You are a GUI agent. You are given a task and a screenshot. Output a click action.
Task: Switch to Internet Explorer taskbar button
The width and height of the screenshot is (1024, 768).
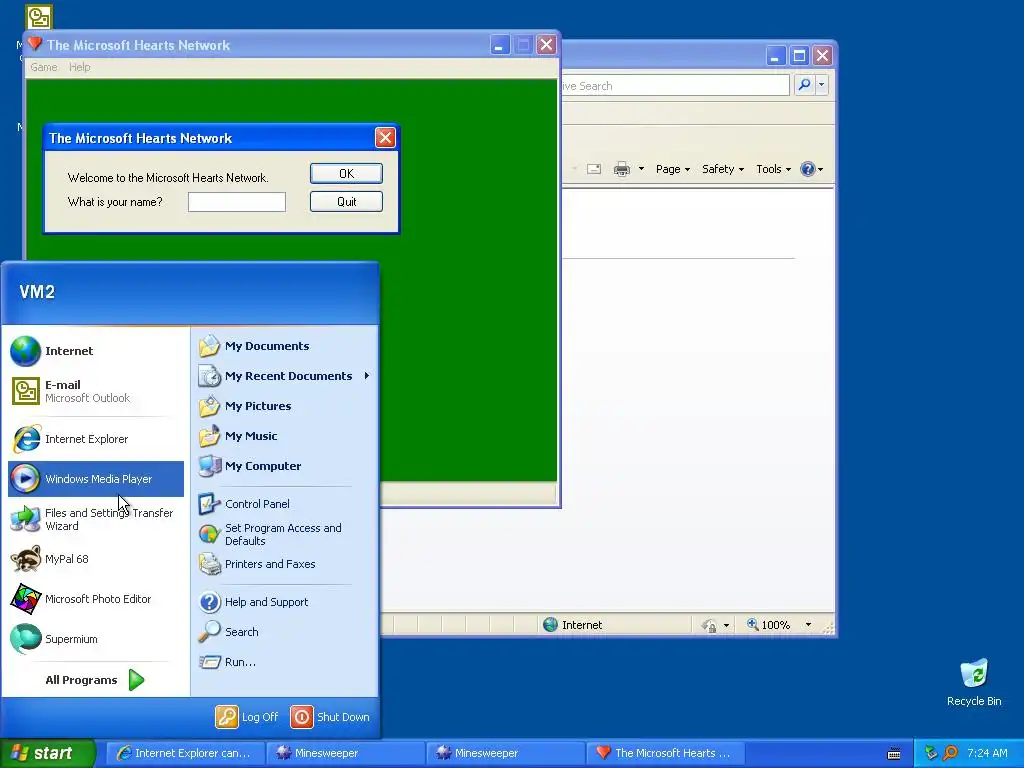[184, 753]
